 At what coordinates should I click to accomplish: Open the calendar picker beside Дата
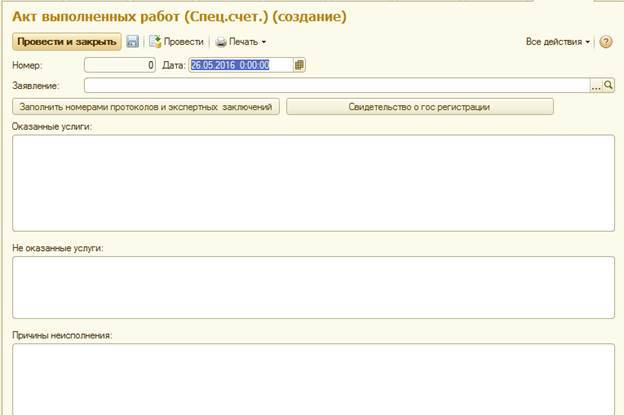[300, 65]
